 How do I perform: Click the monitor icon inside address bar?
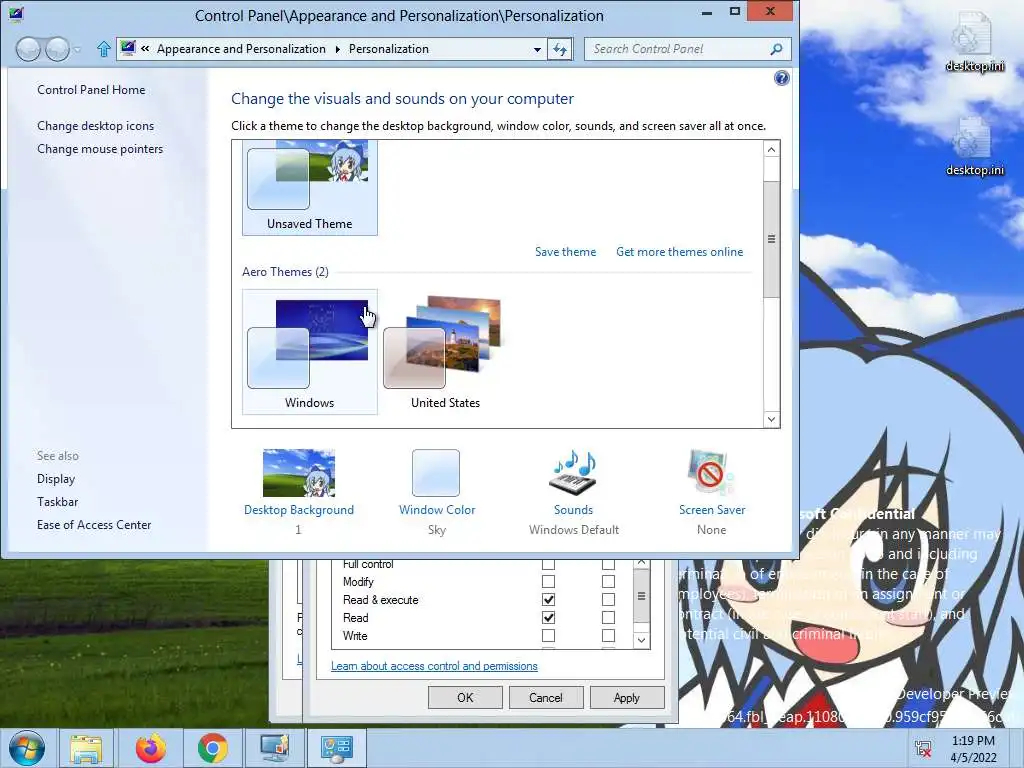[x=128, y=48]
